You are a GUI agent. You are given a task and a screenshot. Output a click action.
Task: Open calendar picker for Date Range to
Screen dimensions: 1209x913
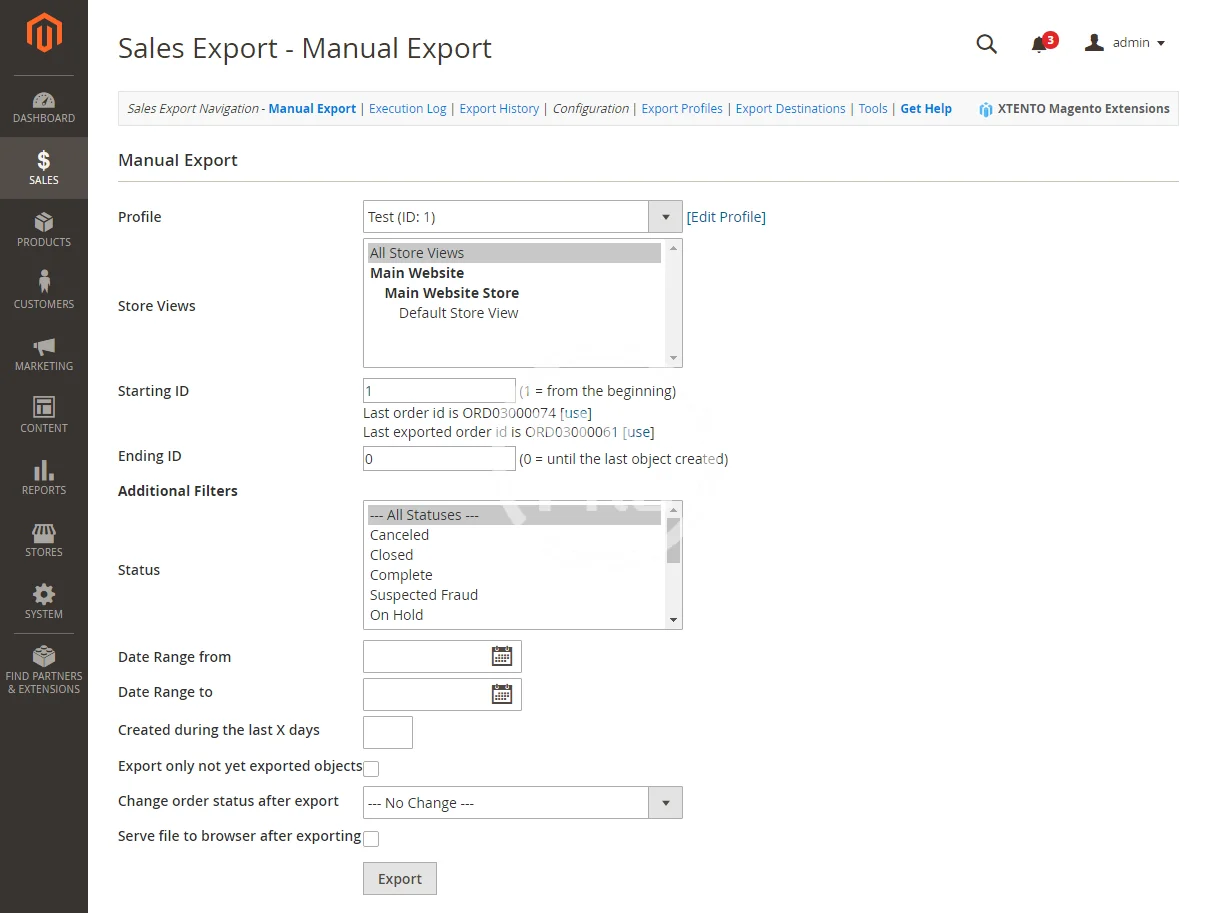pyautogui.click(x=502, y=694)
